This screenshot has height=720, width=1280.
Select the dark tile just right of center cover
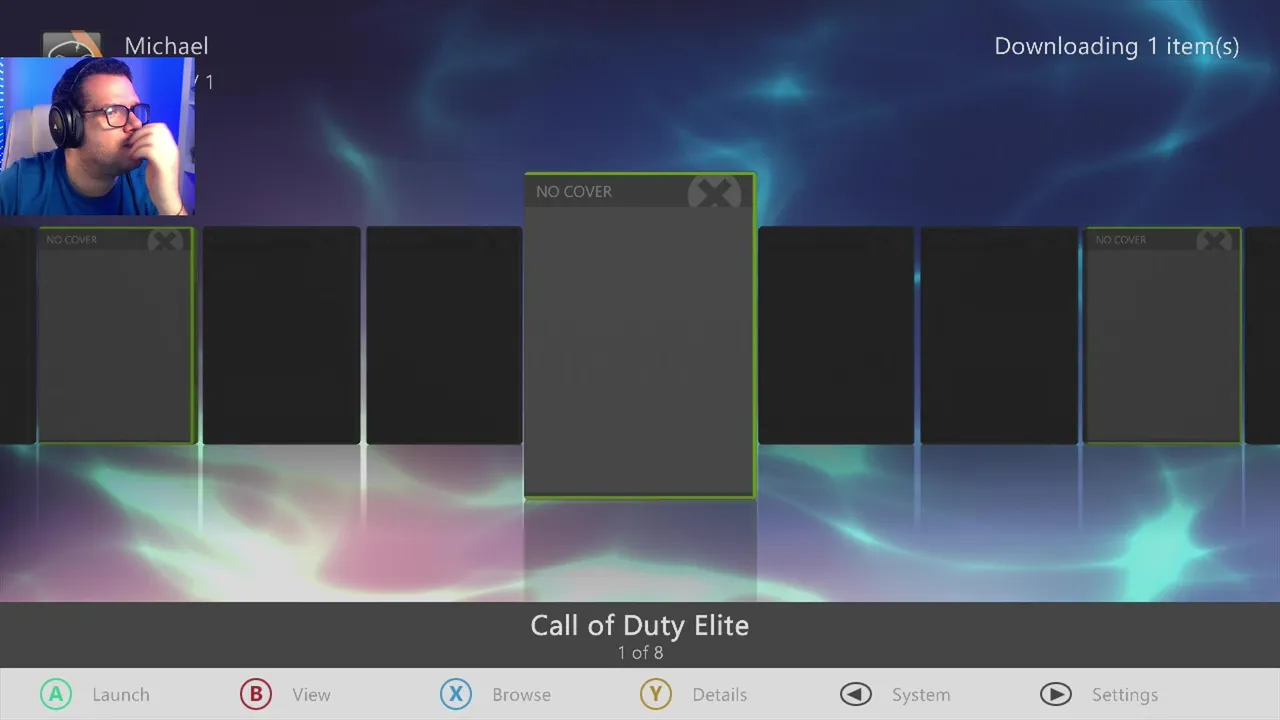836,335
